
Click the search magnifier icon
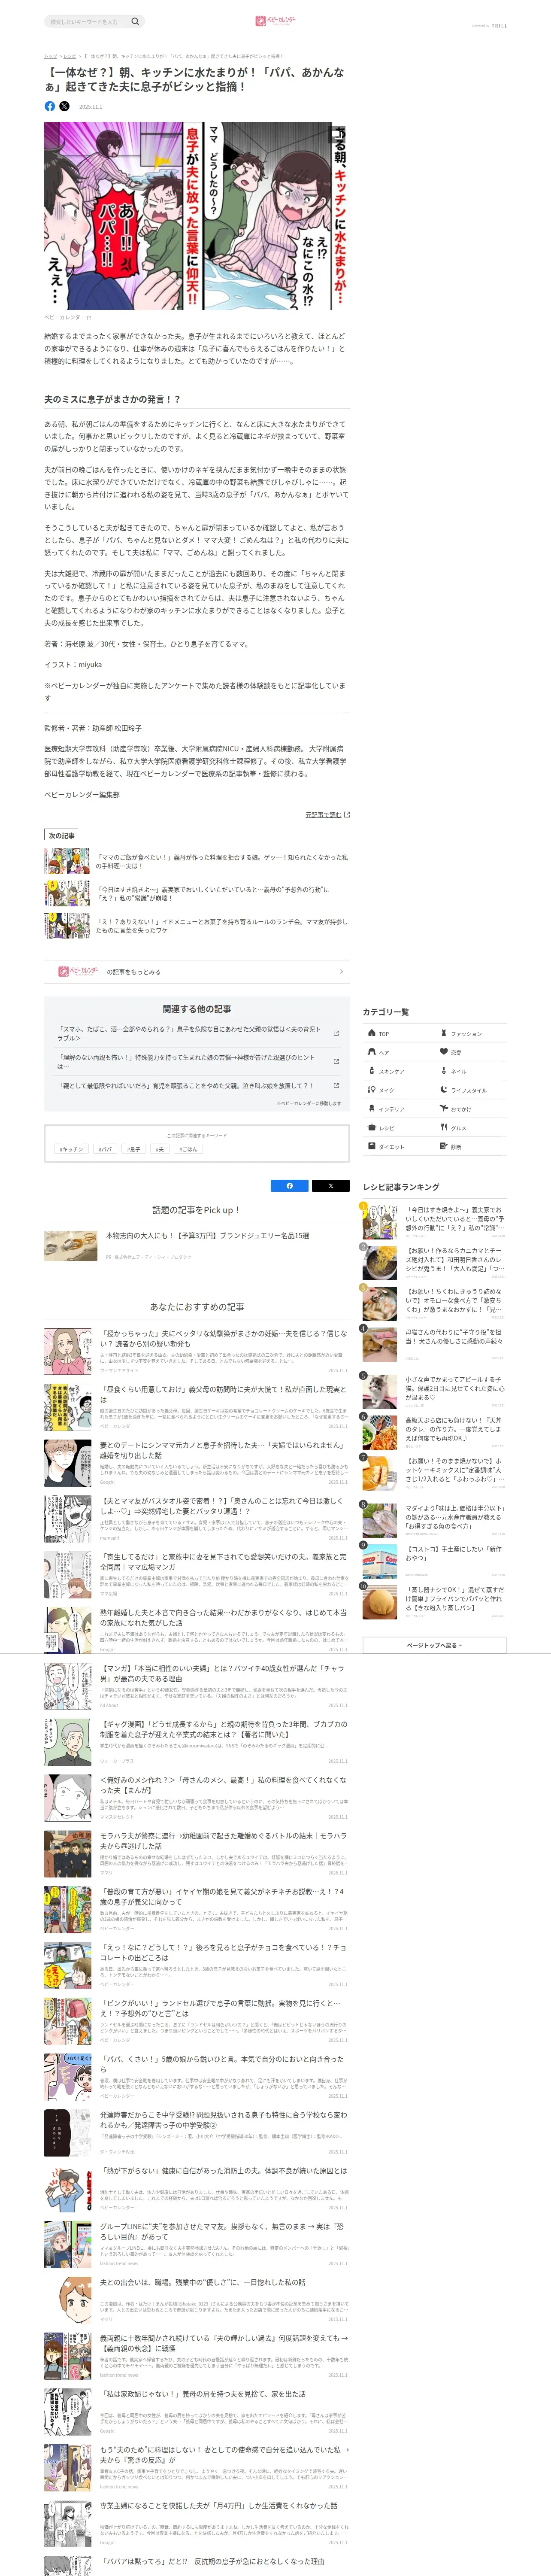pos(135,21)
